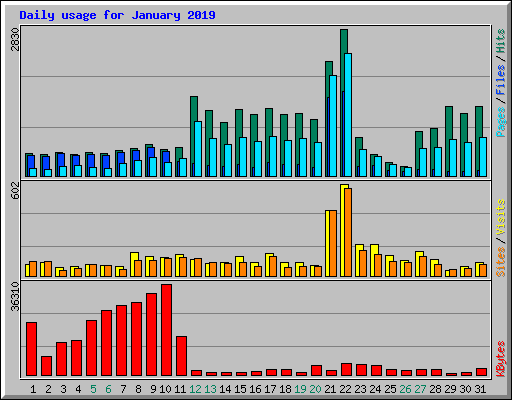Select day label '15' on the x-axis
Screen dimensions: 512x400
241,389
